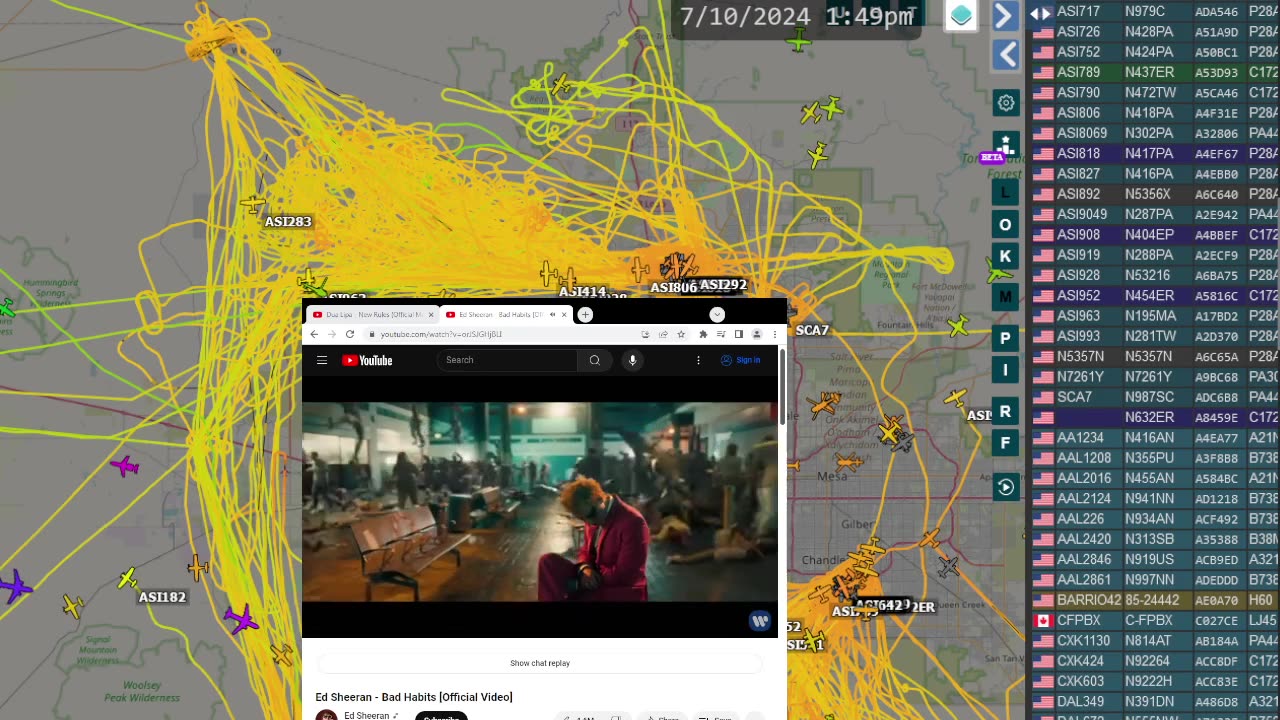This screenshot has height=720, width=1280.
Task: Click the YouTube logo
Action: (367, 360)
